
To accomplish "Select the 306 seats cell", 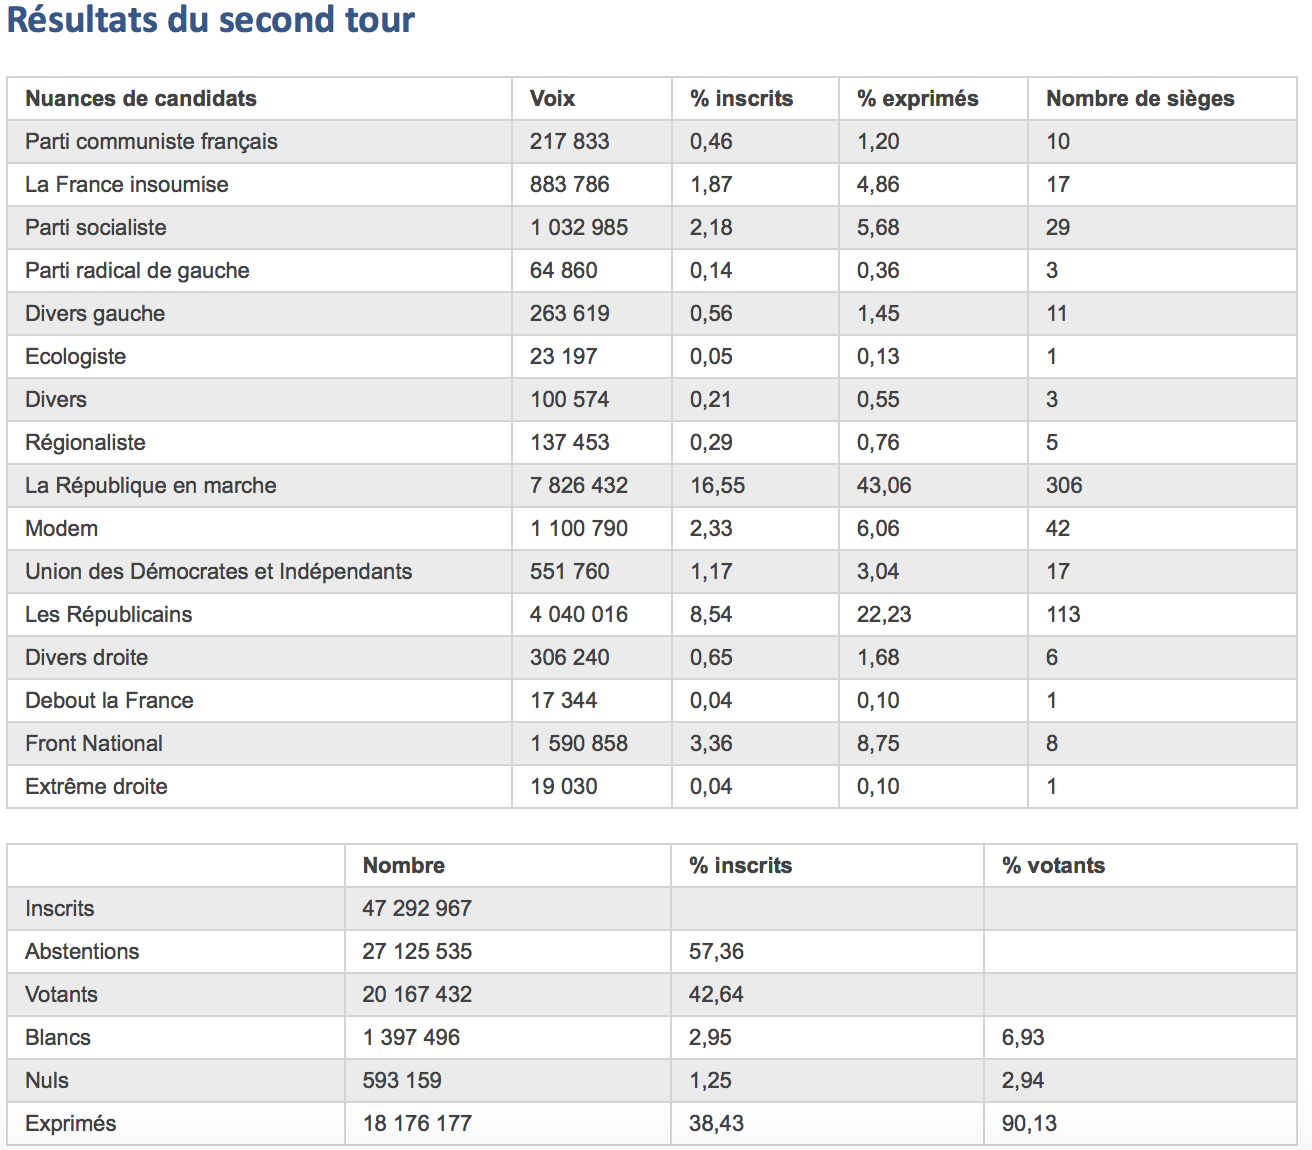I will pos(1064,486).
